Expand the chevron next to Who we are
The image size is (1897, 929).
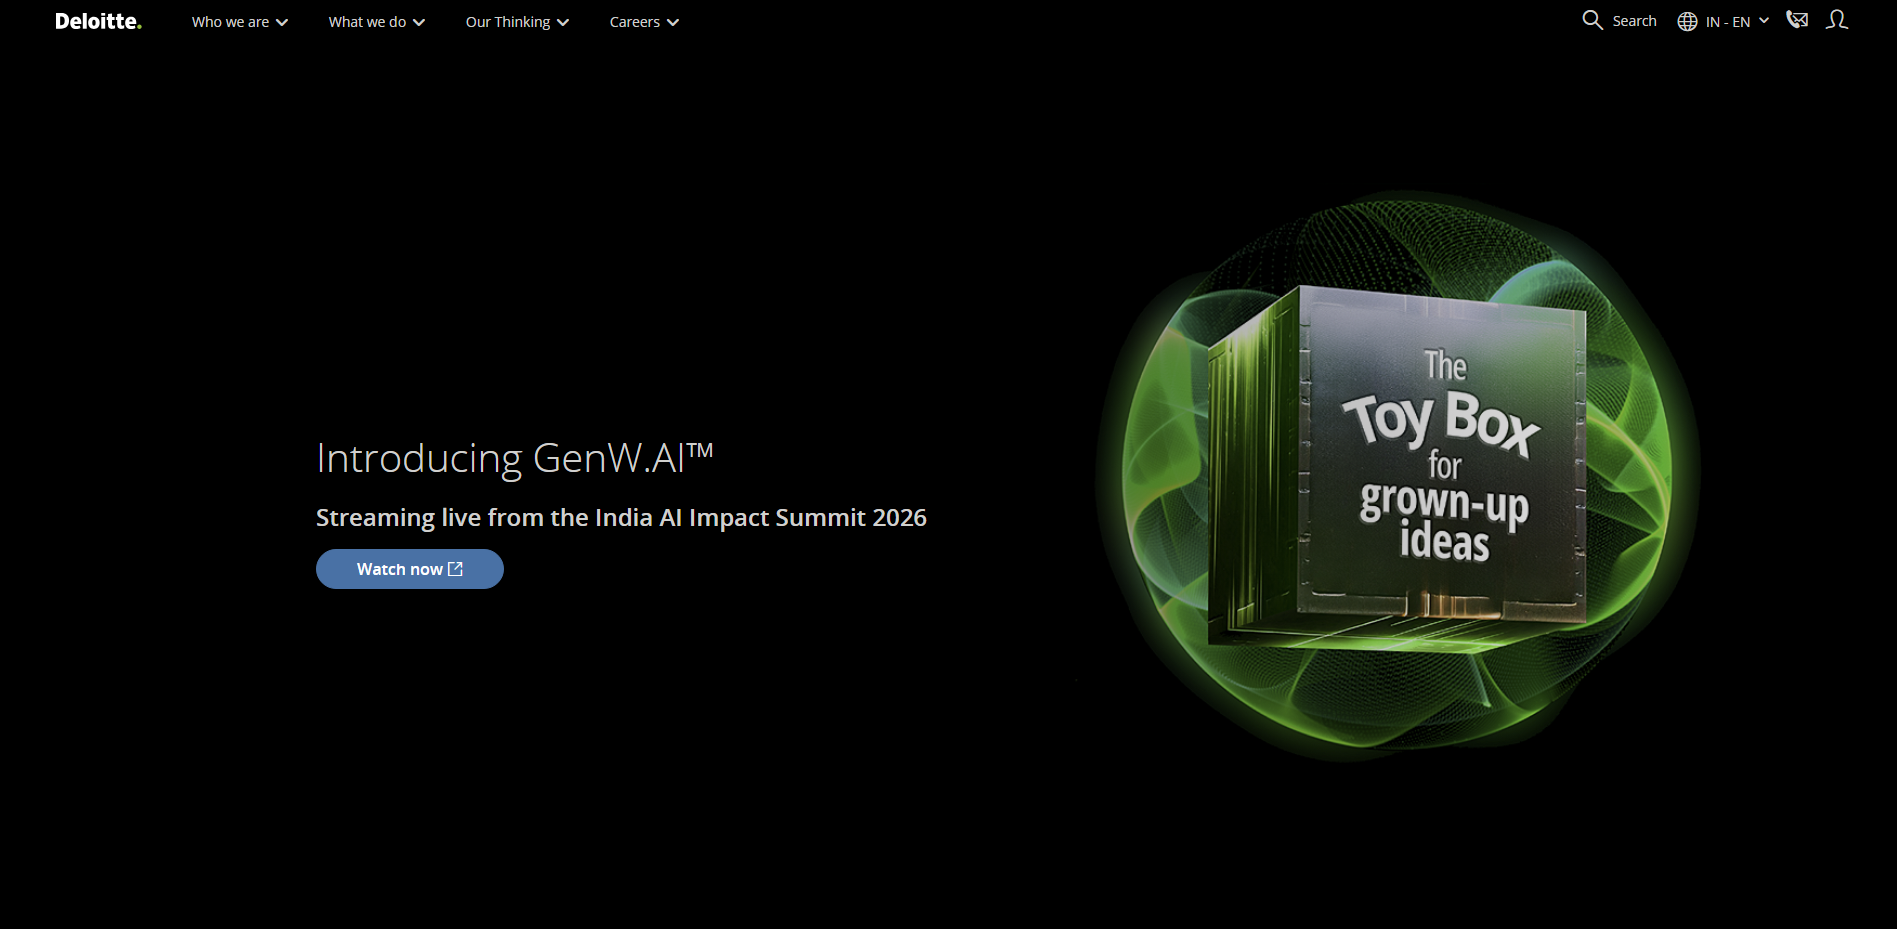pos(282,23)
